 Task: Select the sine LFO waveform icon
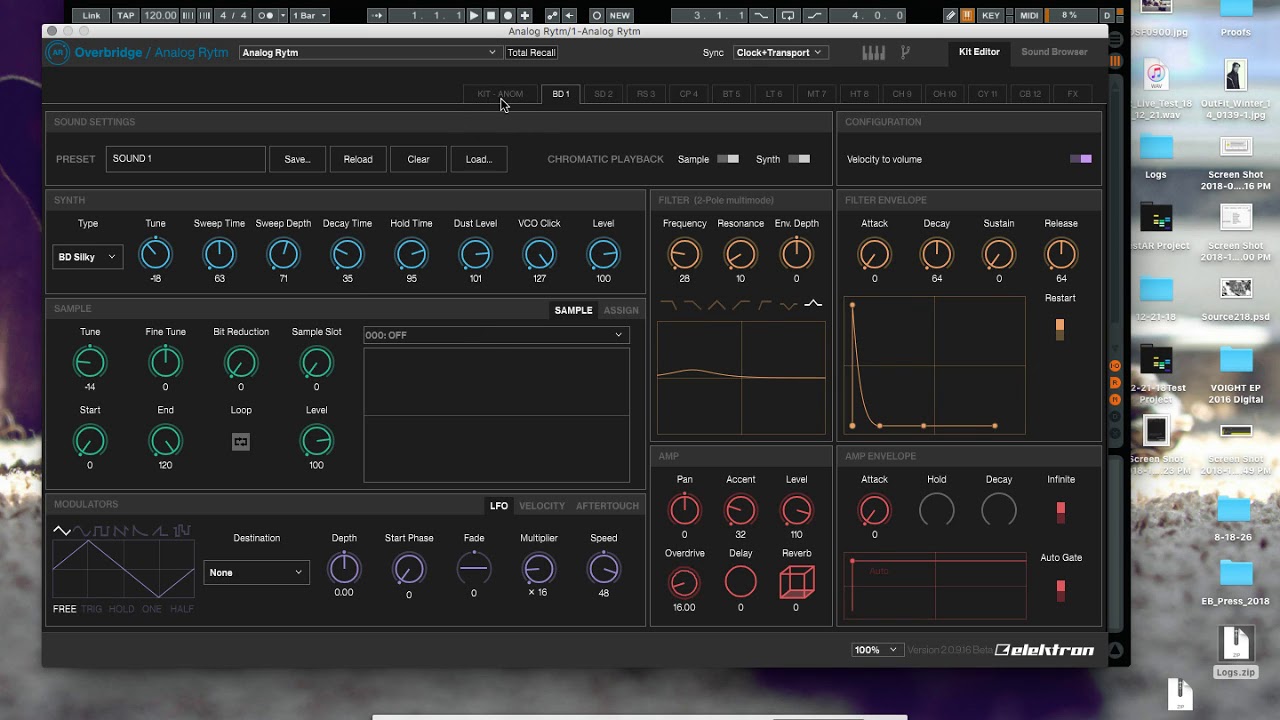pyautogui.click(x=82, y=530)
